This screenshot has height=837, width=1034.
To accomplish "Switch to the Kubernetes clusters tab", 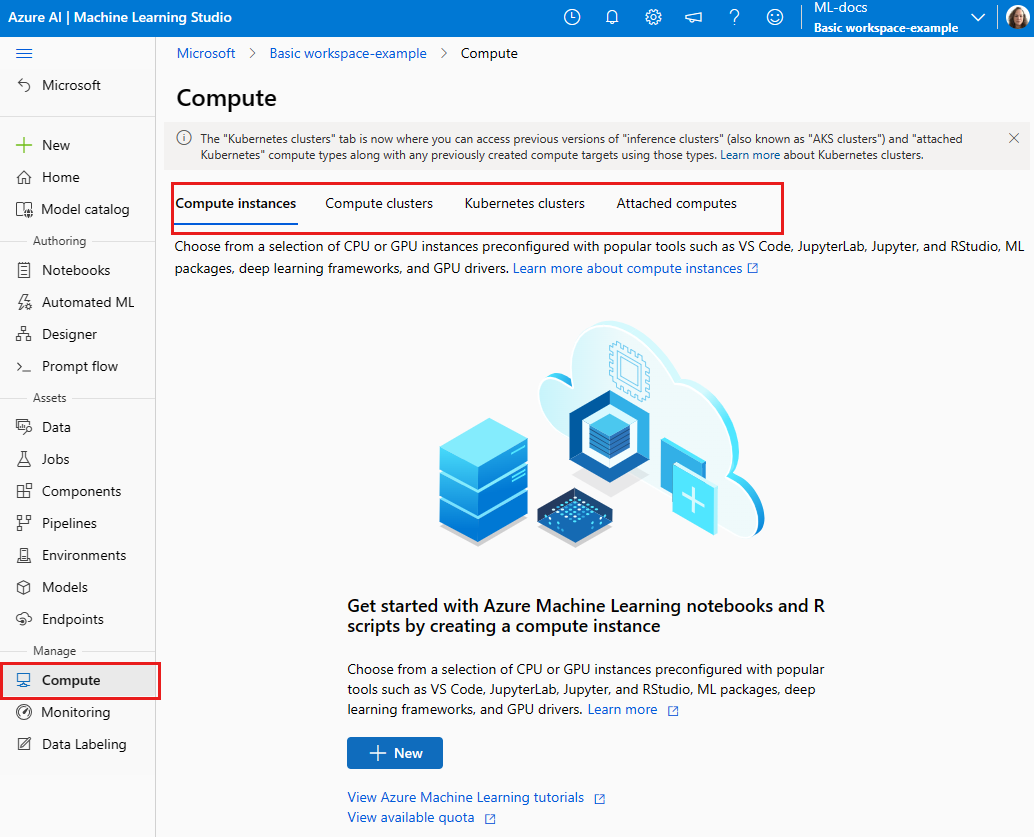I will click(525, 204).
